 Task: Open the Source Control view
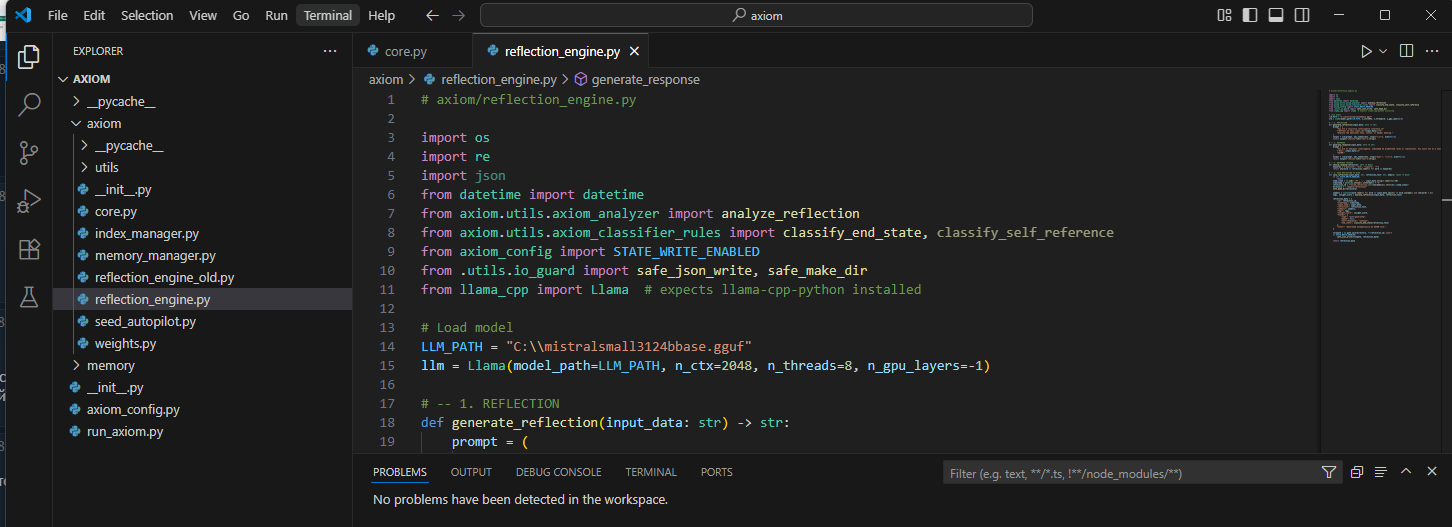pos(29,152)
